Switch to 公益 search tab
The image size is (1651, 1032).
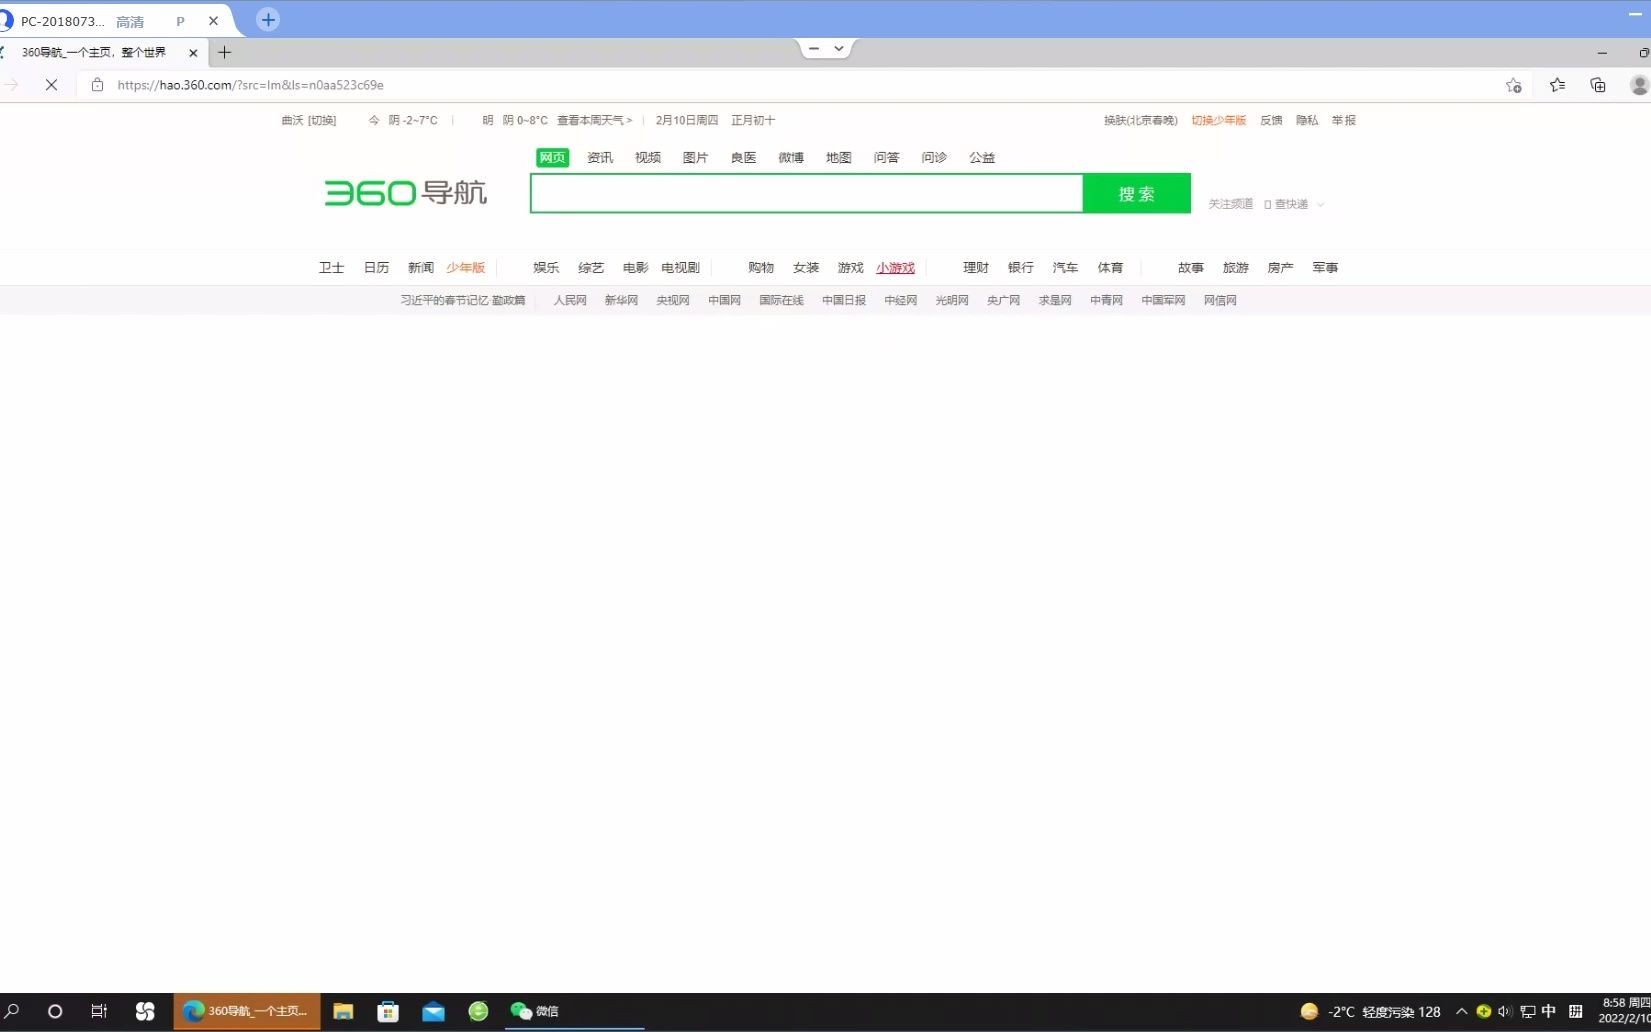click(982, 157)
